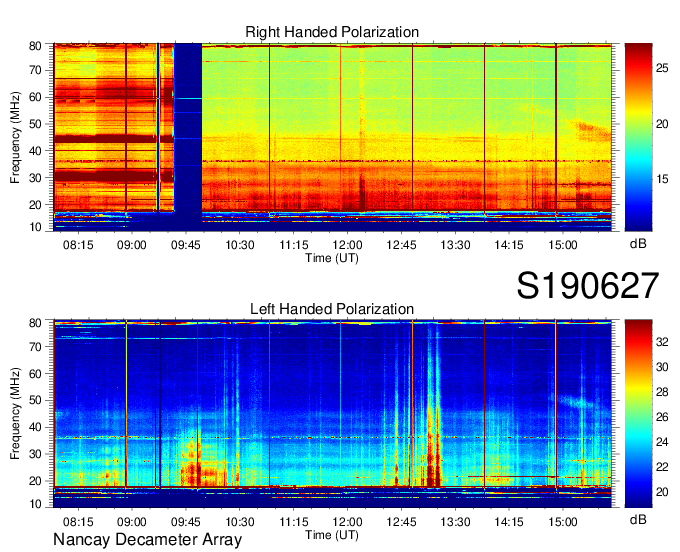
Task: Click "Time (UT)" label under the top plot
Action: pos(332,258)
